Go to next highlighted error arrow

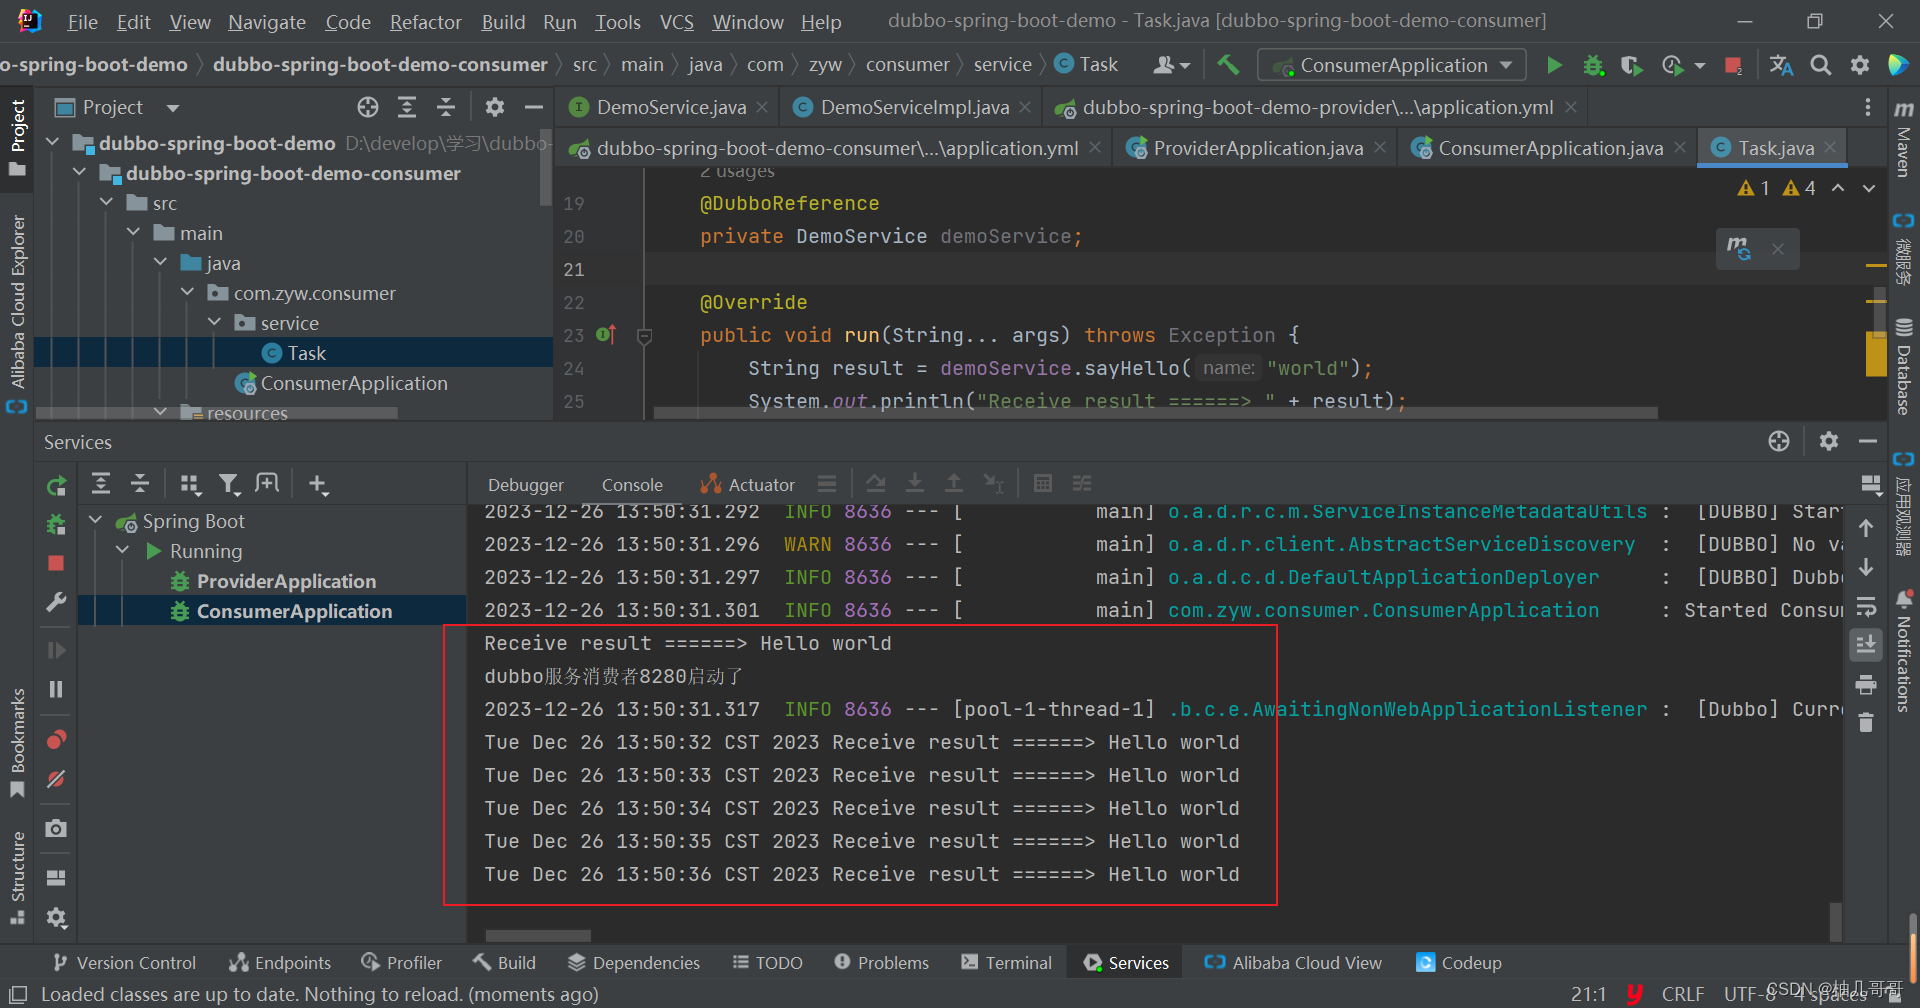[1869, 188]
